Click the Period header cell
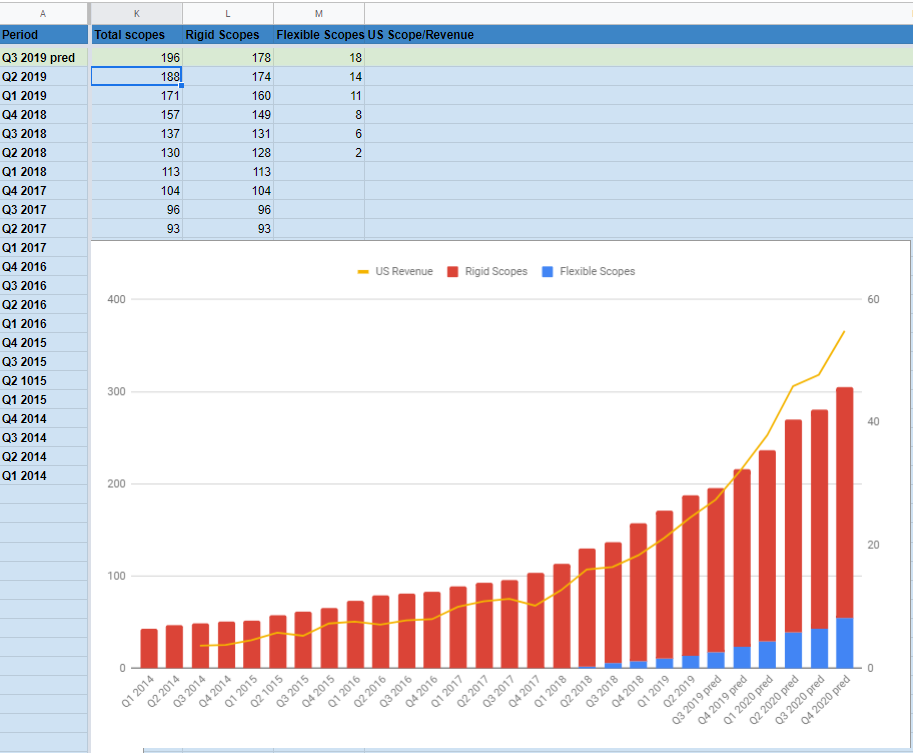Screen dimensions: 913x753 coord(44,34)
